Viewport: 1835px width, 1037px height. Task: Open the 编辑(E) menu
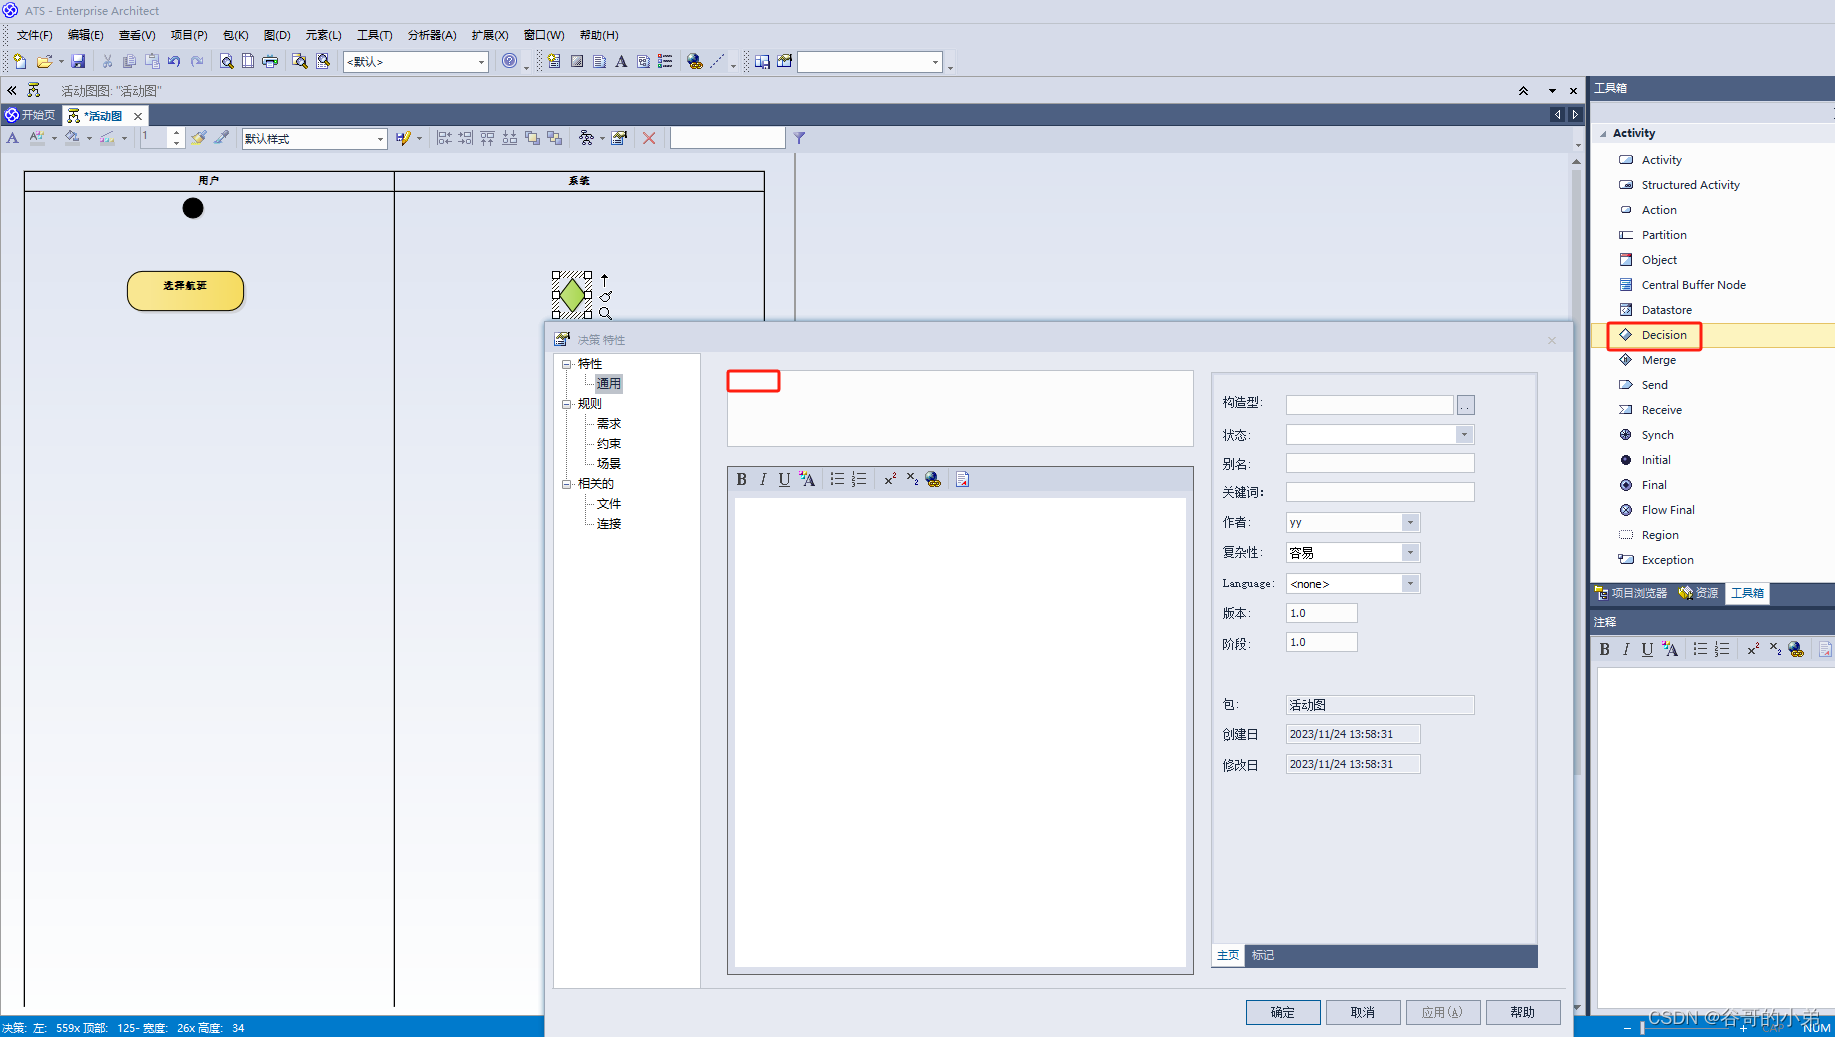coord(85,35)
